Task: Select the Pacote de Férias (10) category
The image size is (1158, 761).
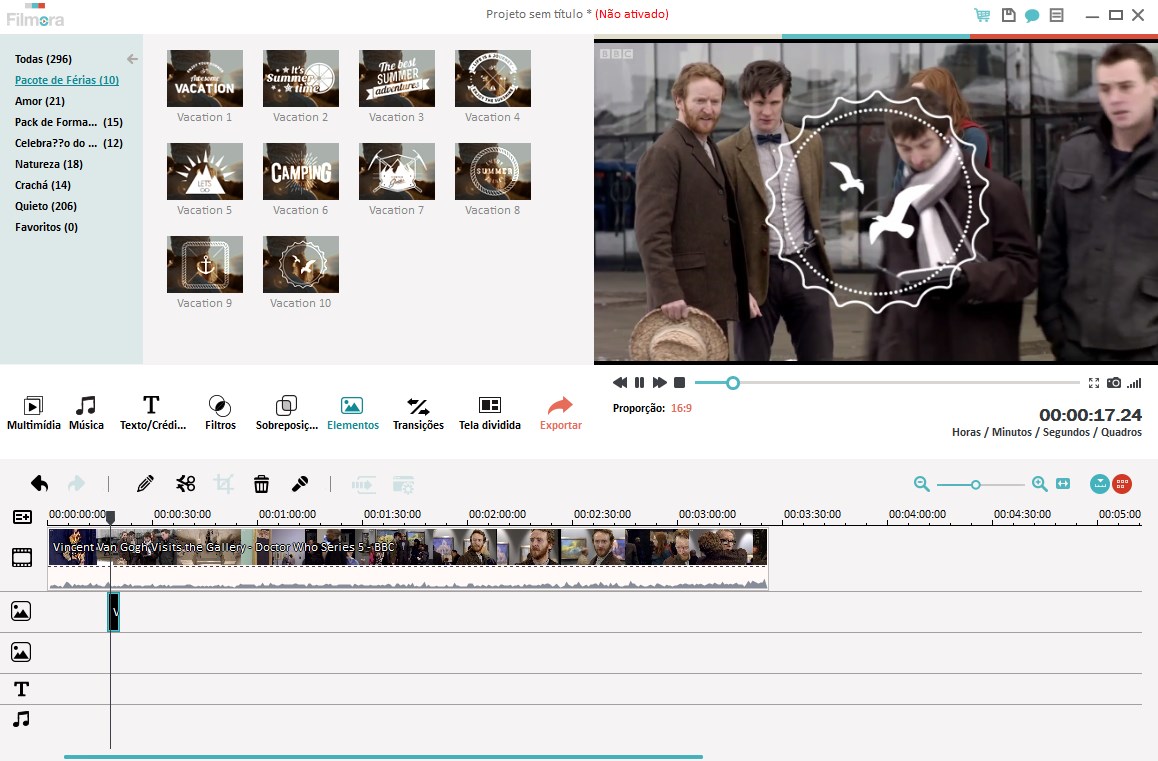Action: [67, 80]
